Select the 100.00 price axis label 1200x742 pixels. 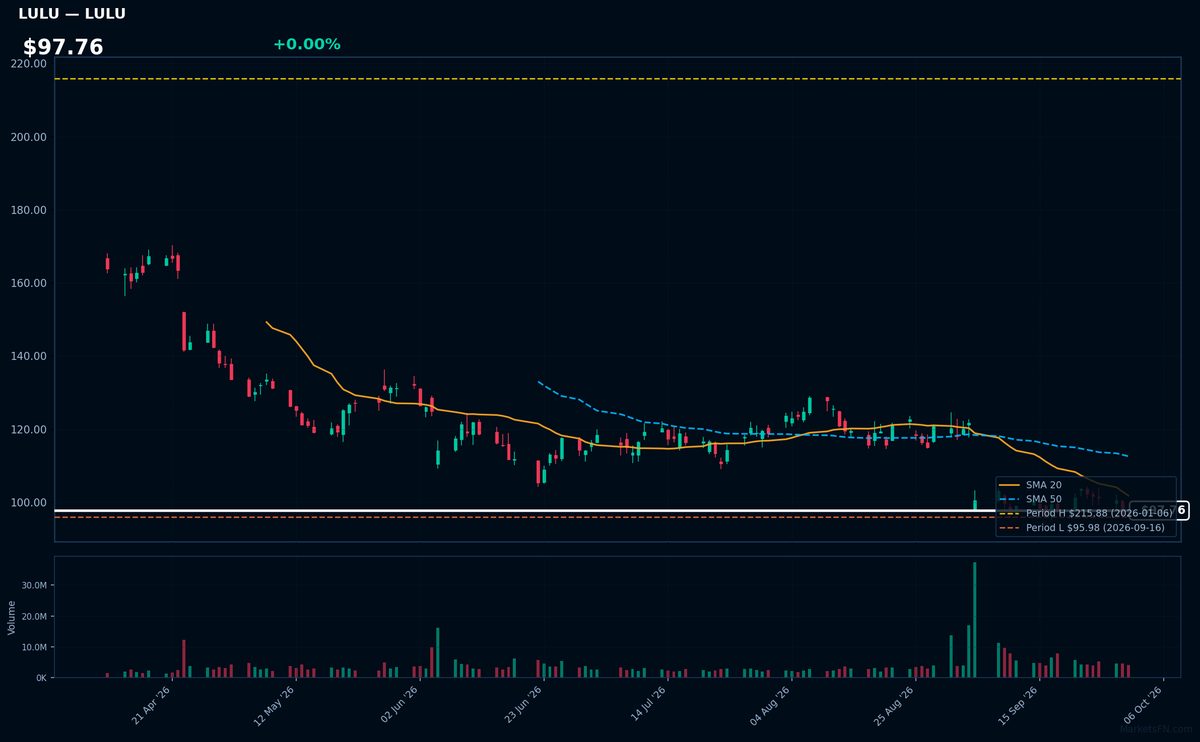tap(29, 503)
